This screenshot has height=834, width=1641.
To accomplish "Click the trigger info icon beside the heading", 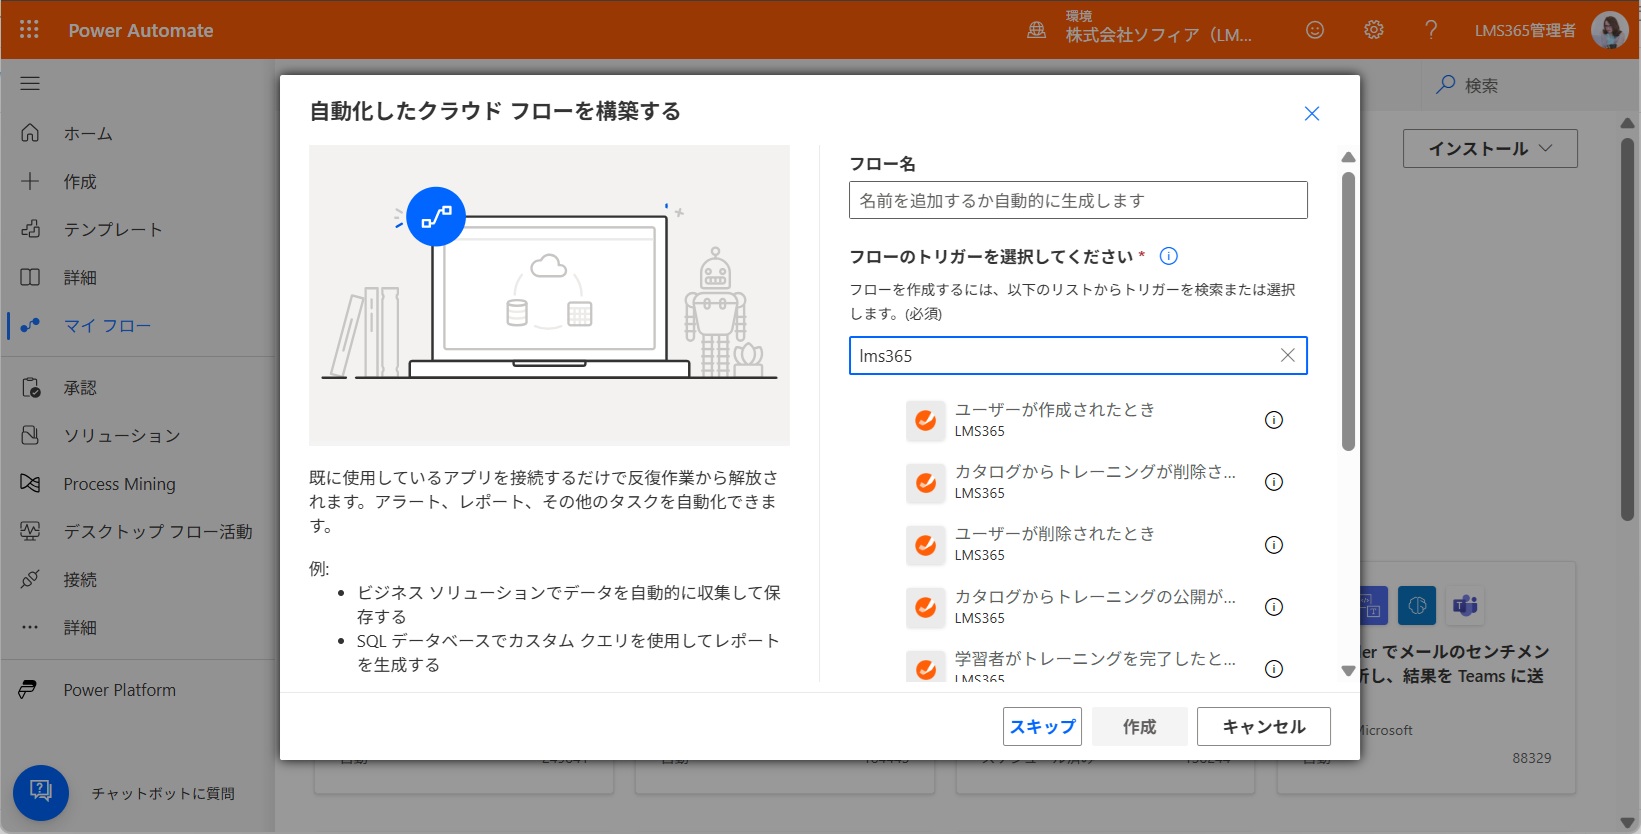I will 1168,256.
